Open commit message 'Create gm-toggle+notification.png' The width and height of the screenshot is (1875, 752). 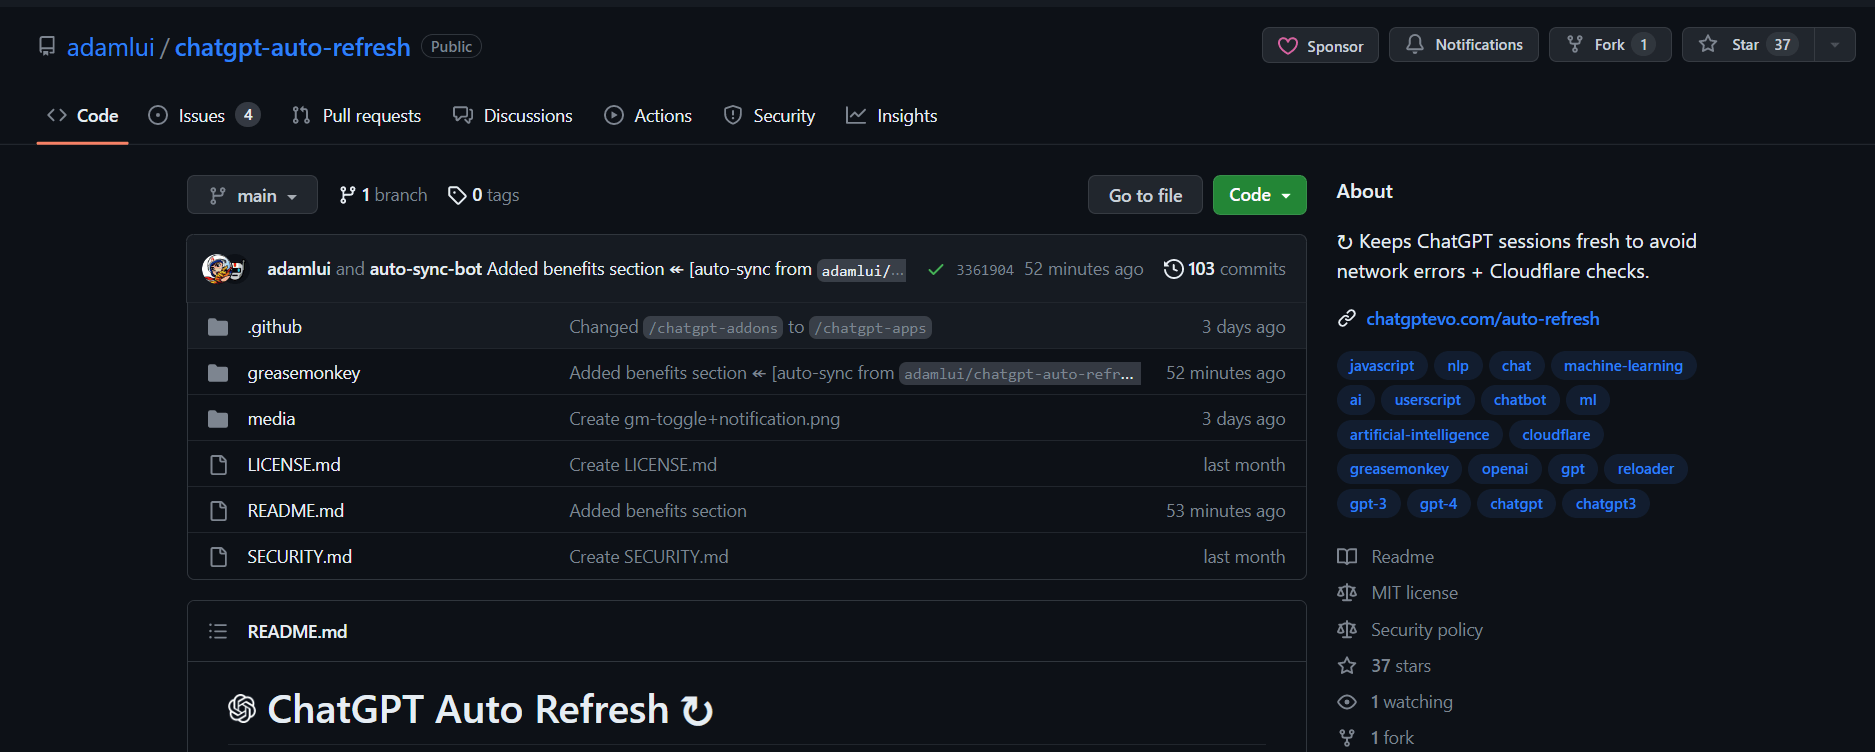[705, 419]
